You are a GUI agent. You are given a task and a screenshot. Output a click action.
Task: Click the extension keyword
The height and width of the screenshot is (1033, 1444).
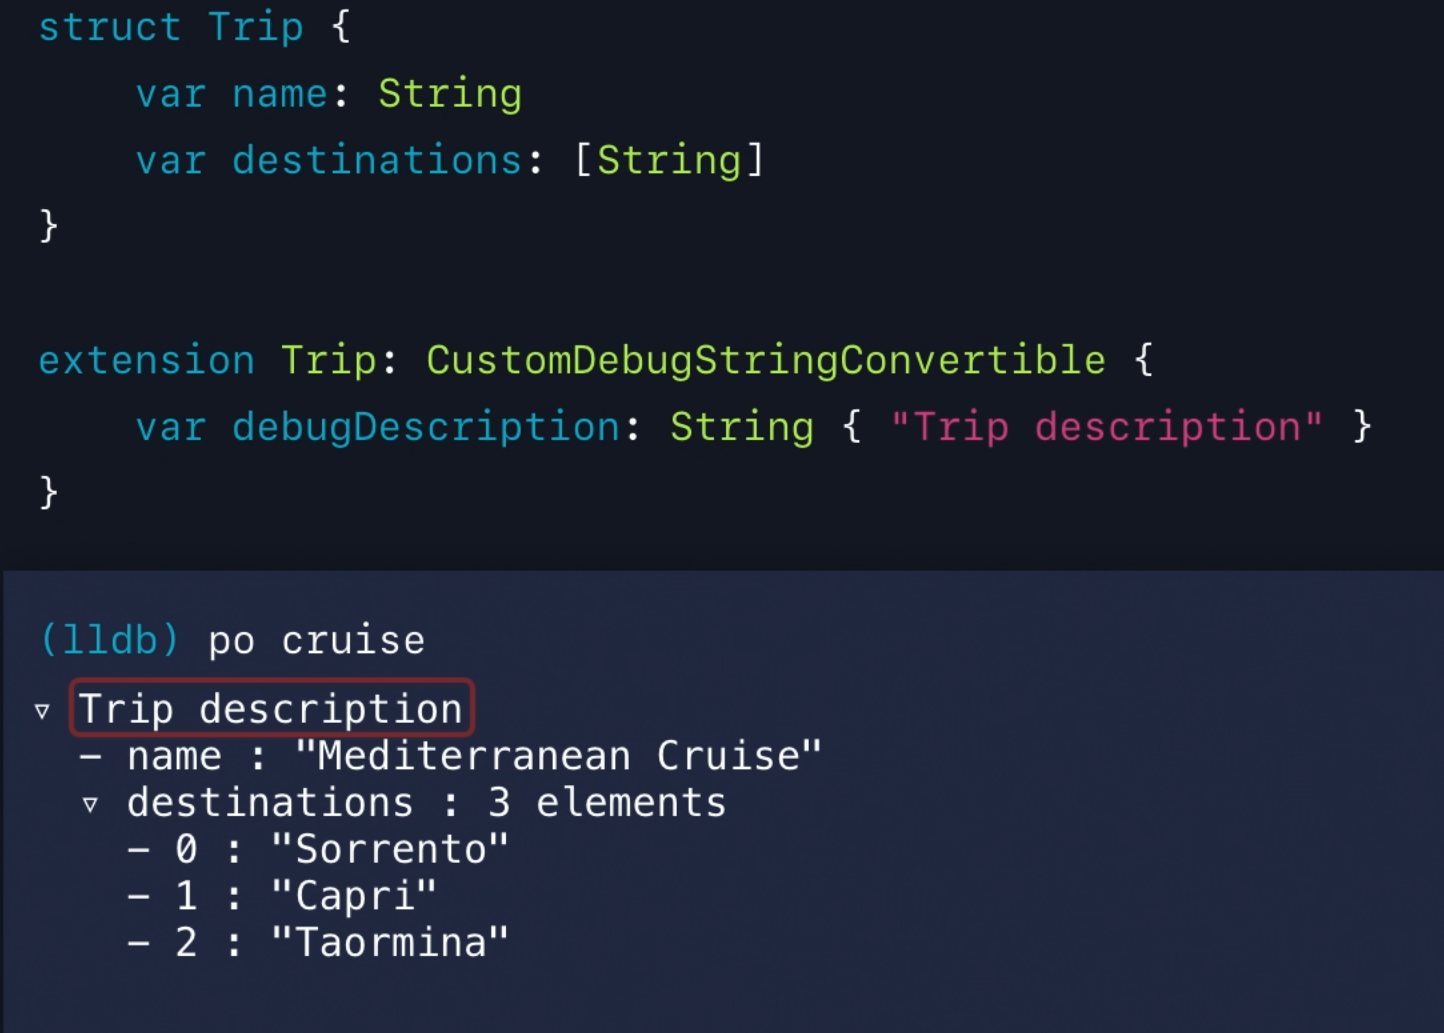point(146,360)
